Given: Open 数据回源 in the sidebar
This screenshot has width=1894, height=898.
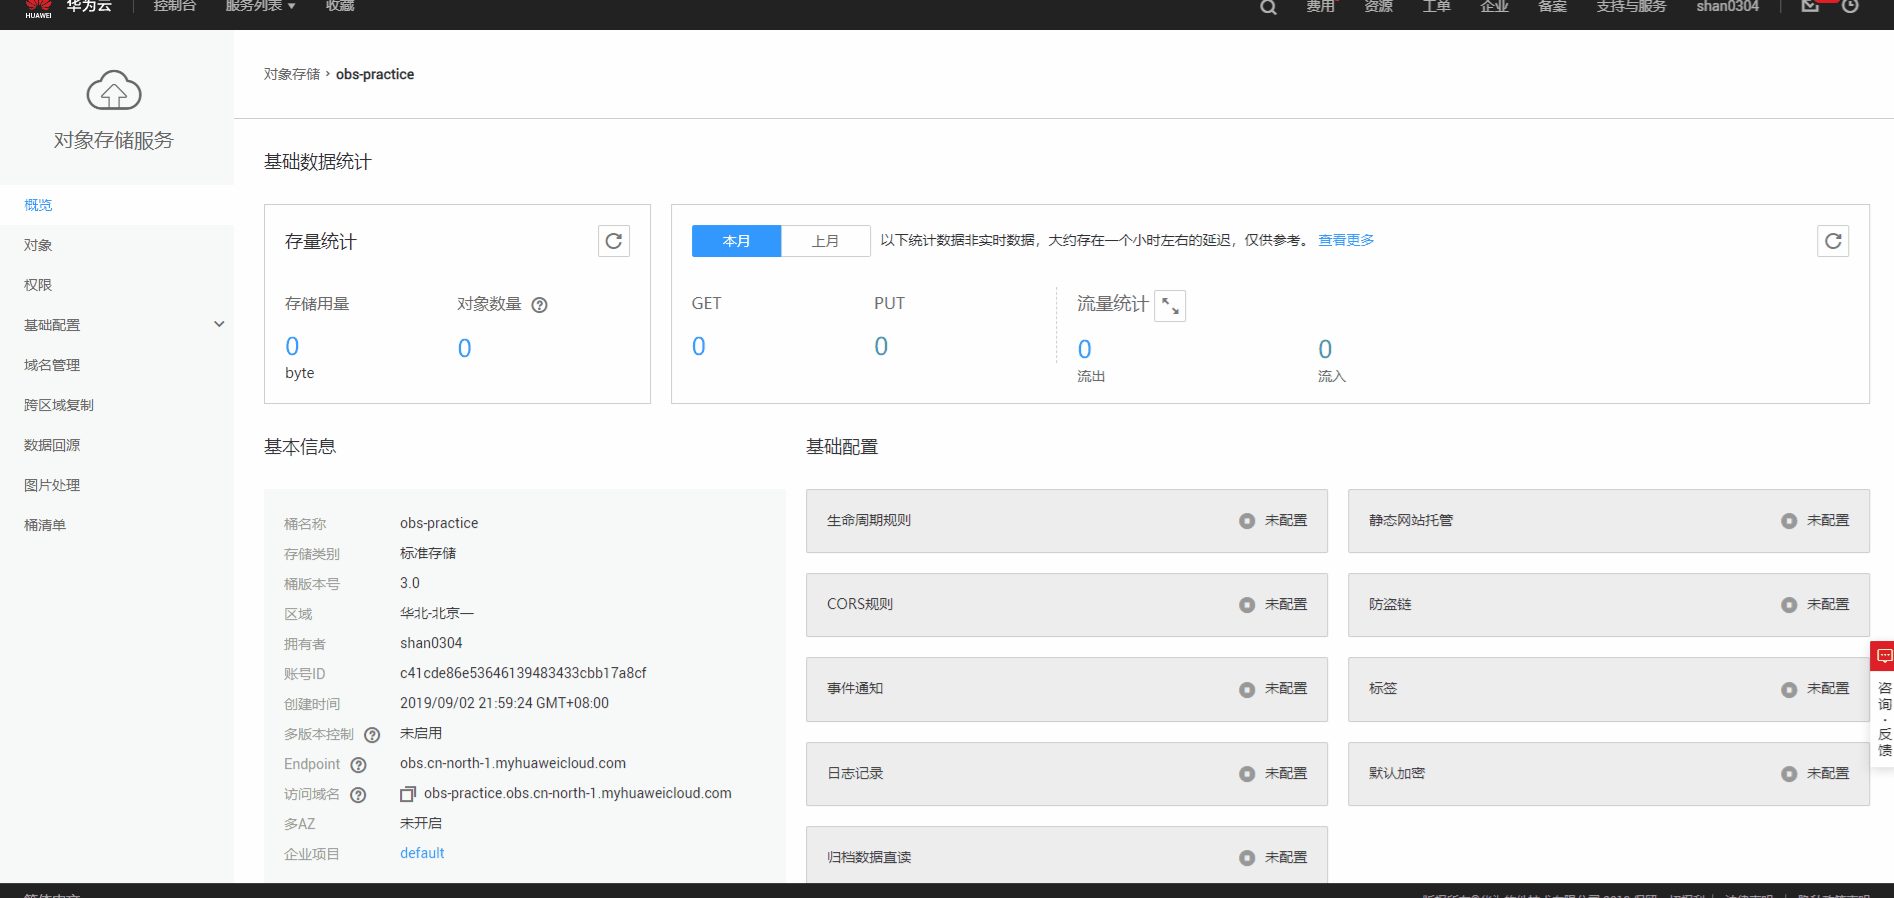Looking at the screenshot, I should tap(117, 445).
